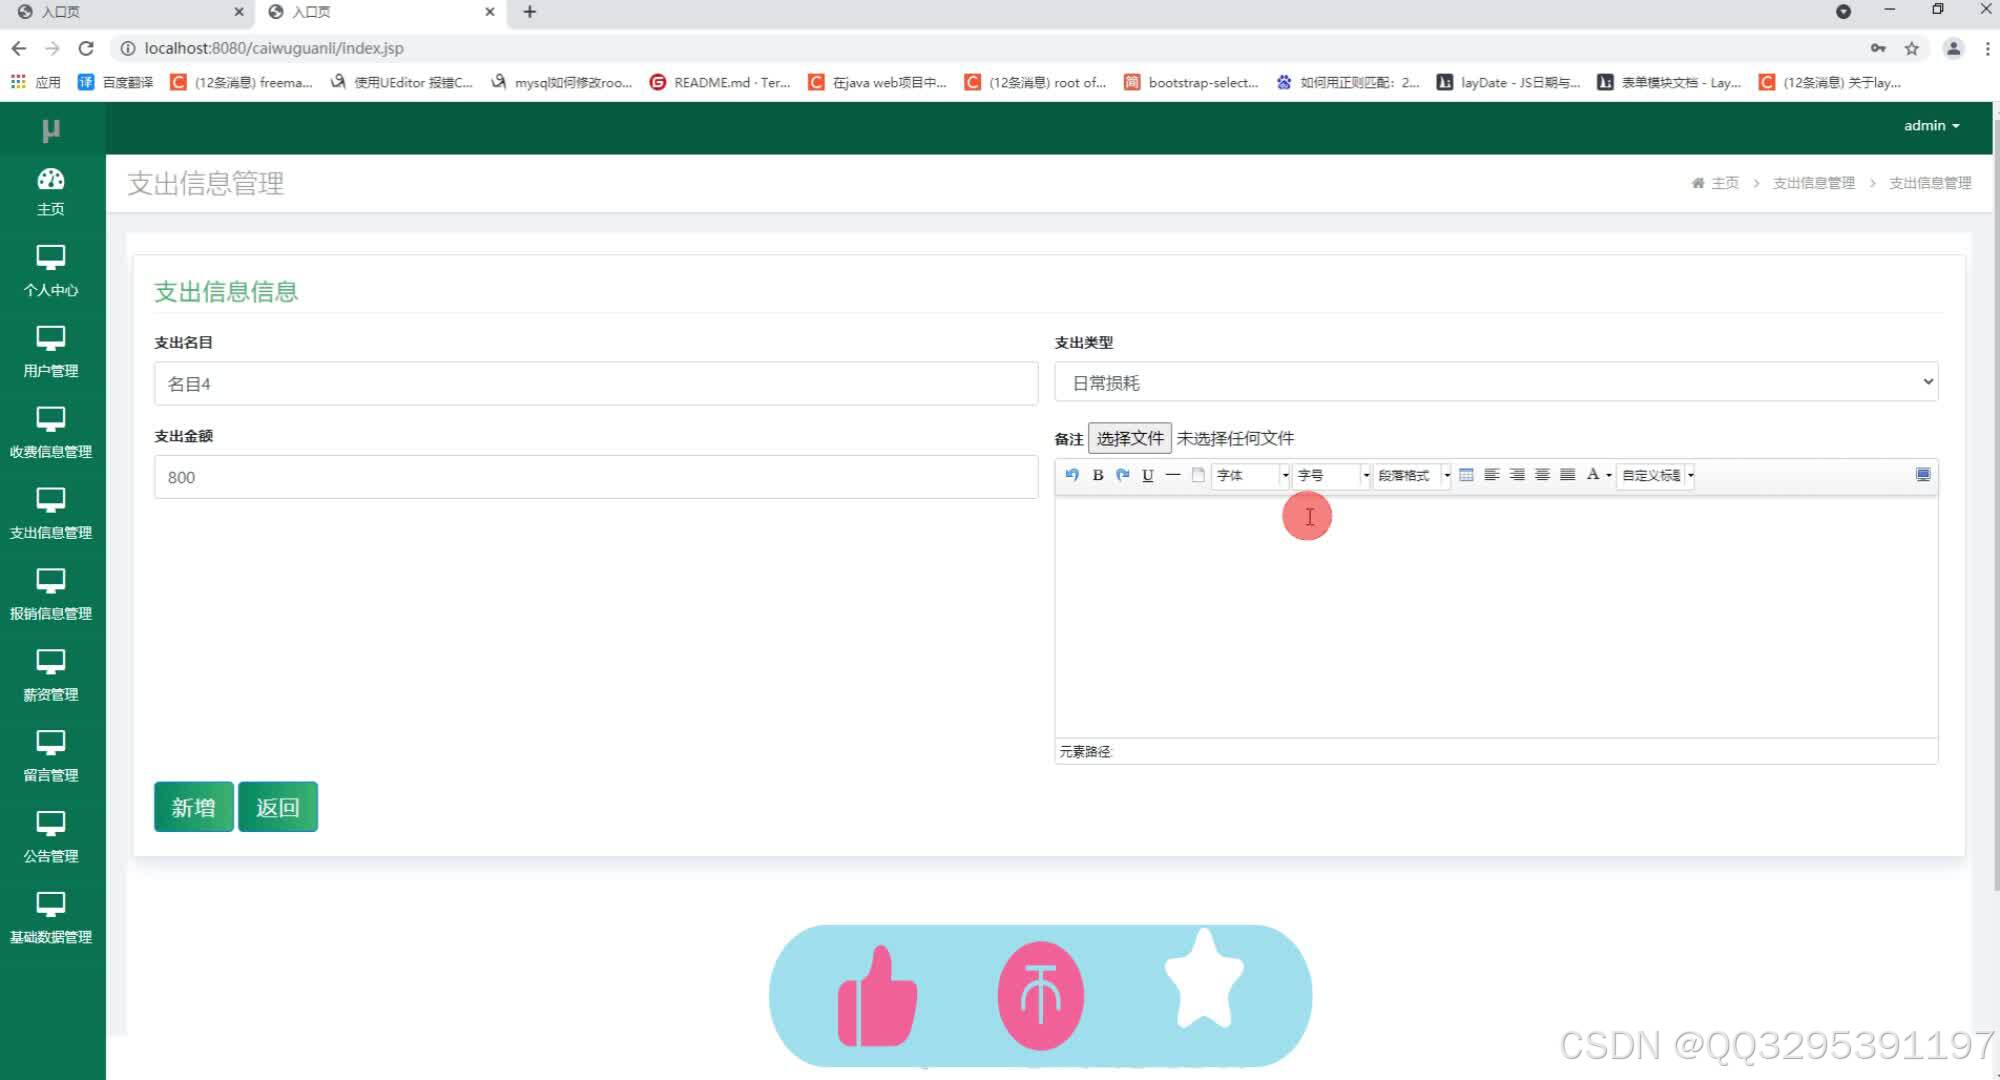Open the 支出类型 dropdown
Screen dimensions: 2000x1080
coord(1496,382)
